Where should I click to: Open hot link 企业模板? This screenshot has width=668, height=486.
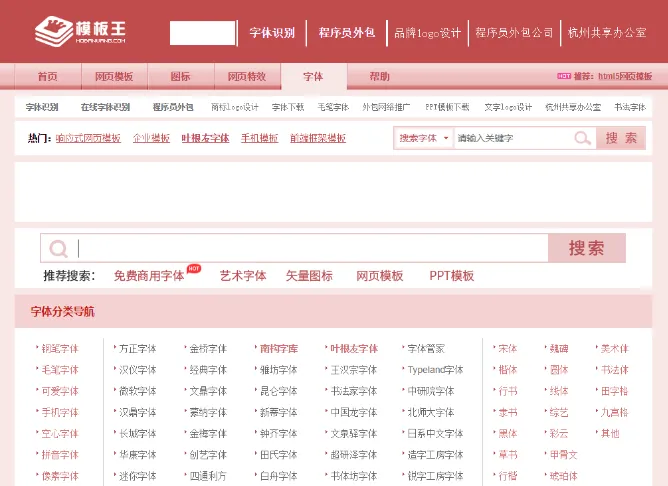151,138
